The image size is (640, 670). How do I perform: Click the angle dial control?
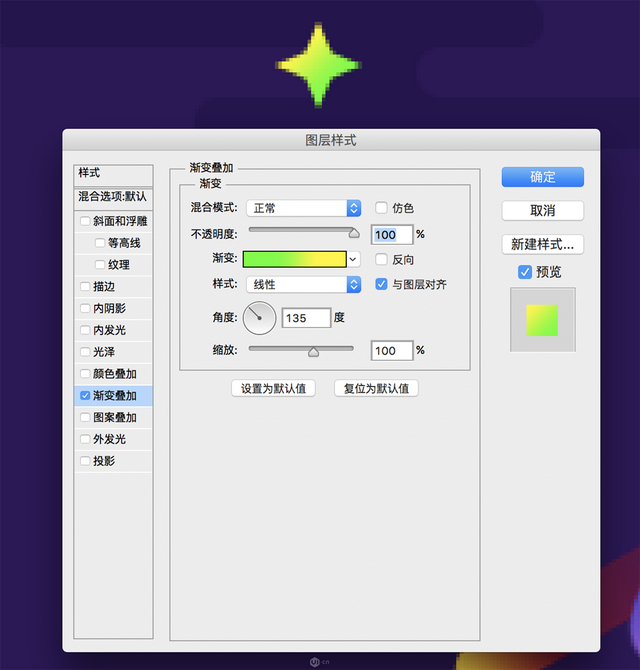point(259,318)
